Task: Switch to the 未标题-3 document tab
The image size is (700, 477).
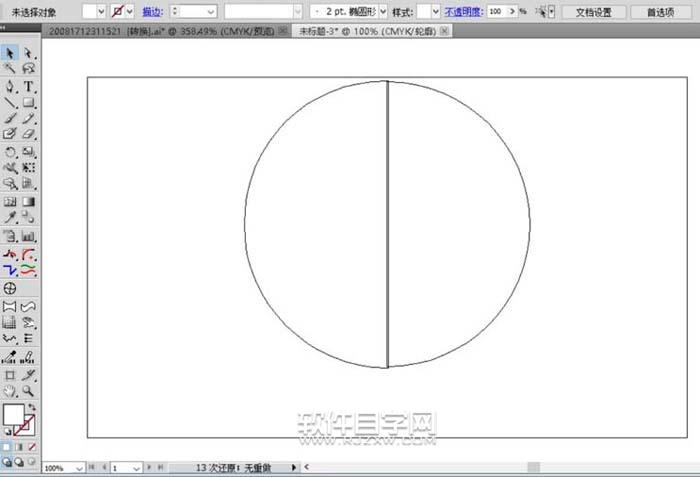Action: click(367, 31)
